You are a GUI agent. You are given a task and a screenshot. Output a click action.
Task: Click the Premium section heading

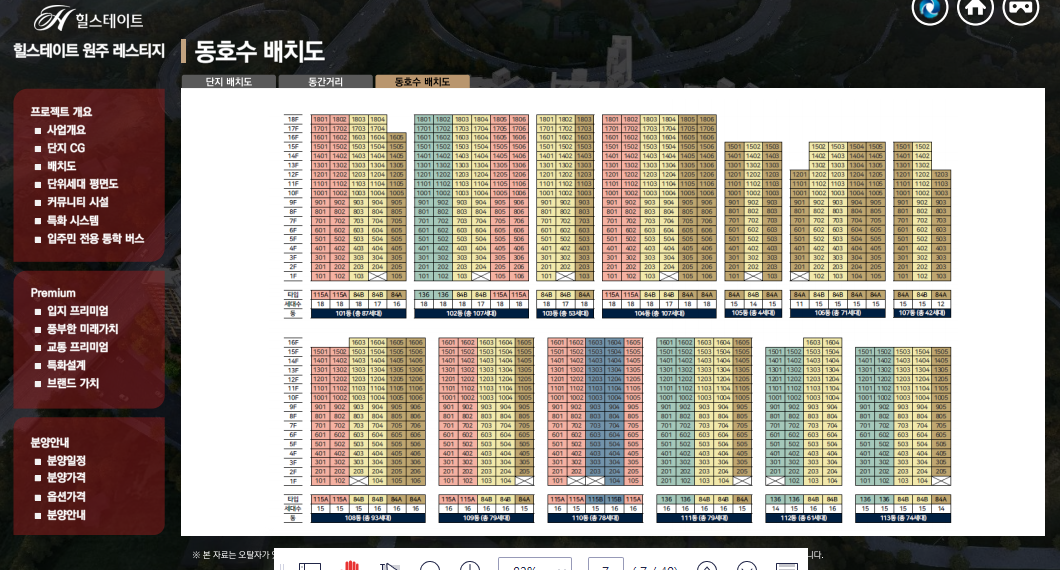coord(53,293)
